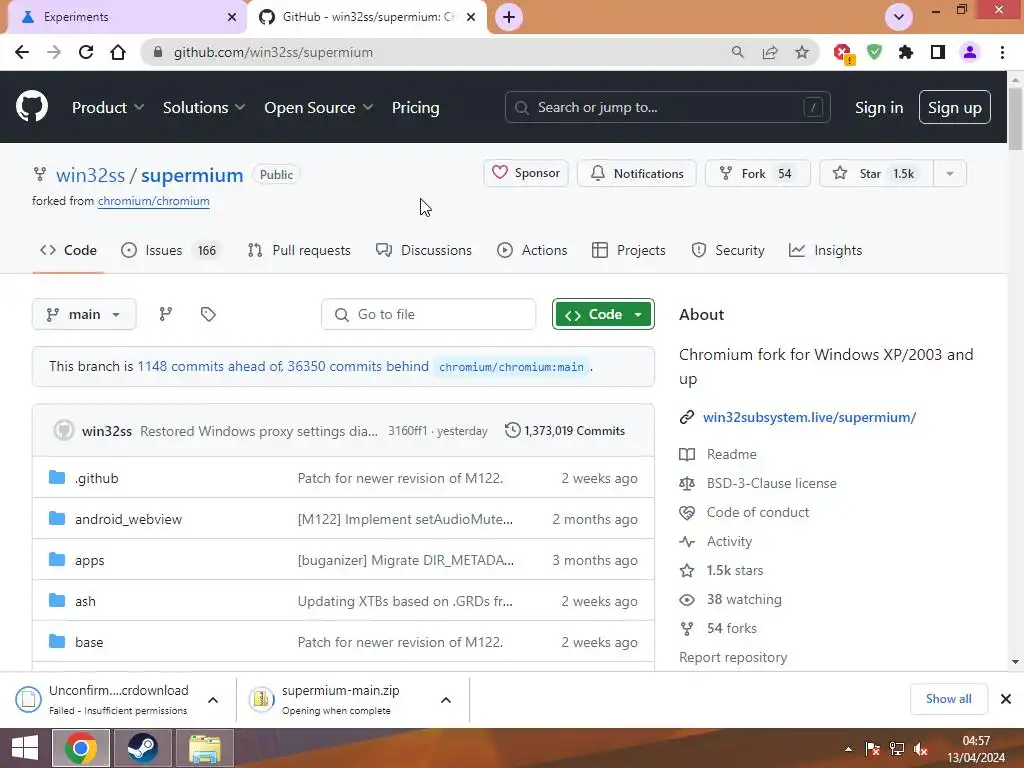The width and height of the screenshot is (1024, 768).
Task: Open the BSD-3-Clause license link
Action: [771, 483]
